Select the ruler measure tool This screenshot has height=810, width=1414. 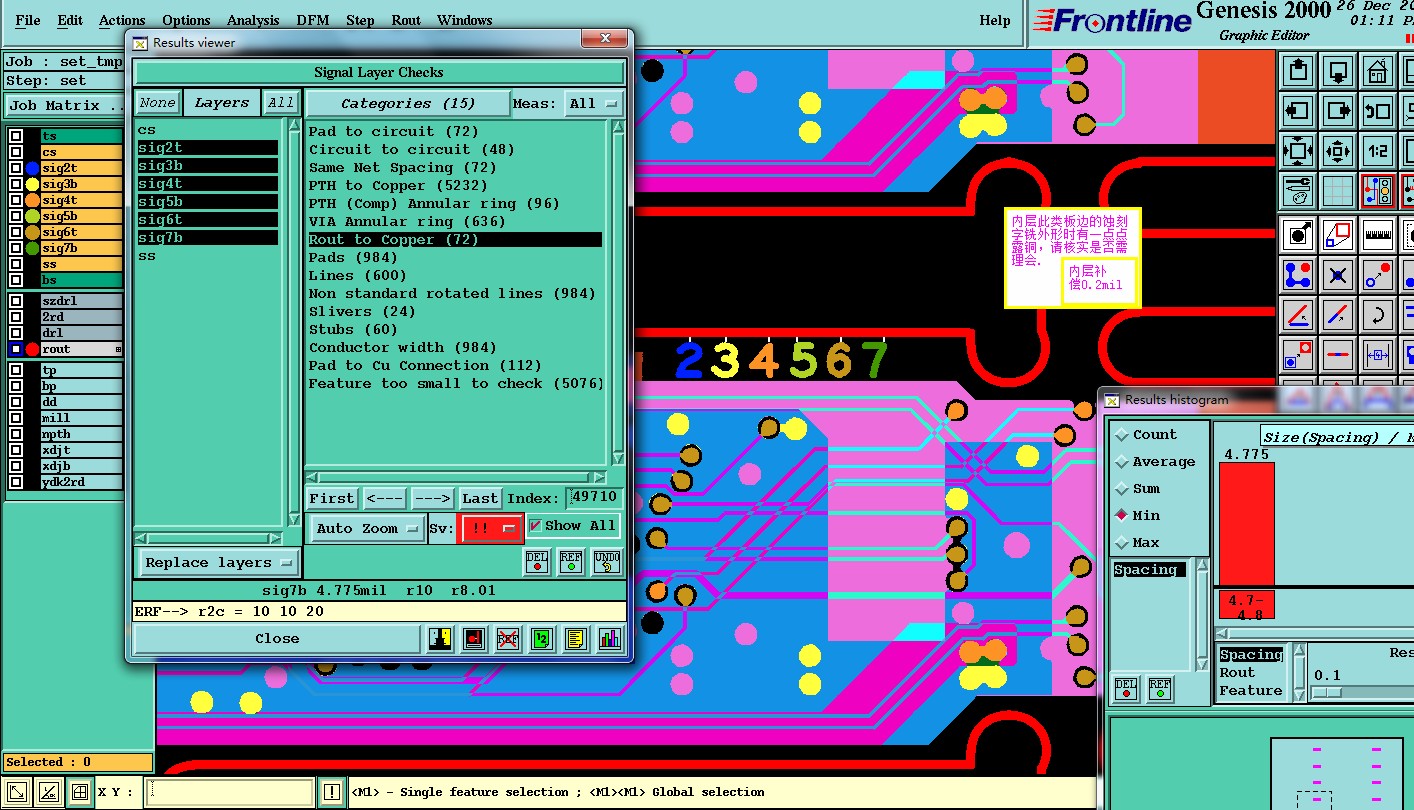pyautogui.click(x=1378, y=235)
